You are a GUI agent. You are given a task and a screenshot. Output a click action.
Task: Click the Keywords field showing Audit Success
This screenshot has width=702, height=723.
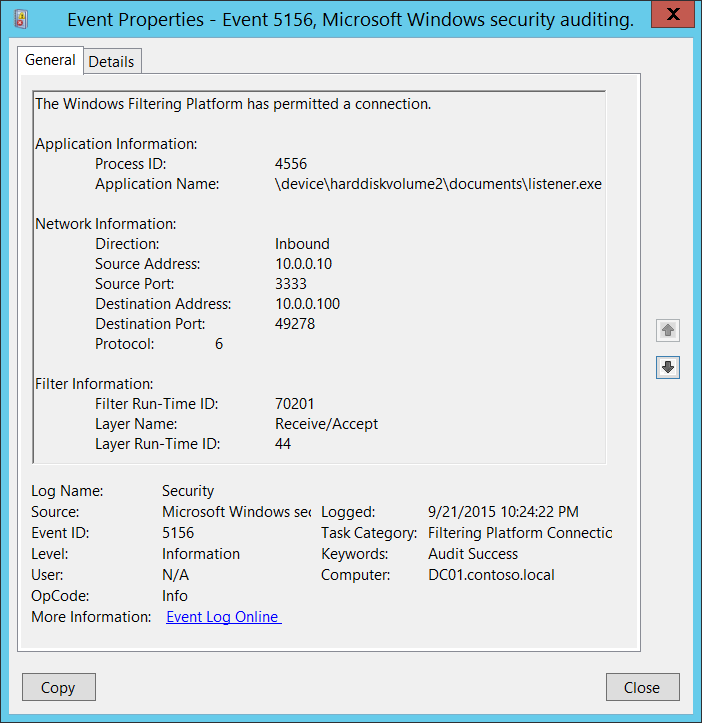click(473, 554)
